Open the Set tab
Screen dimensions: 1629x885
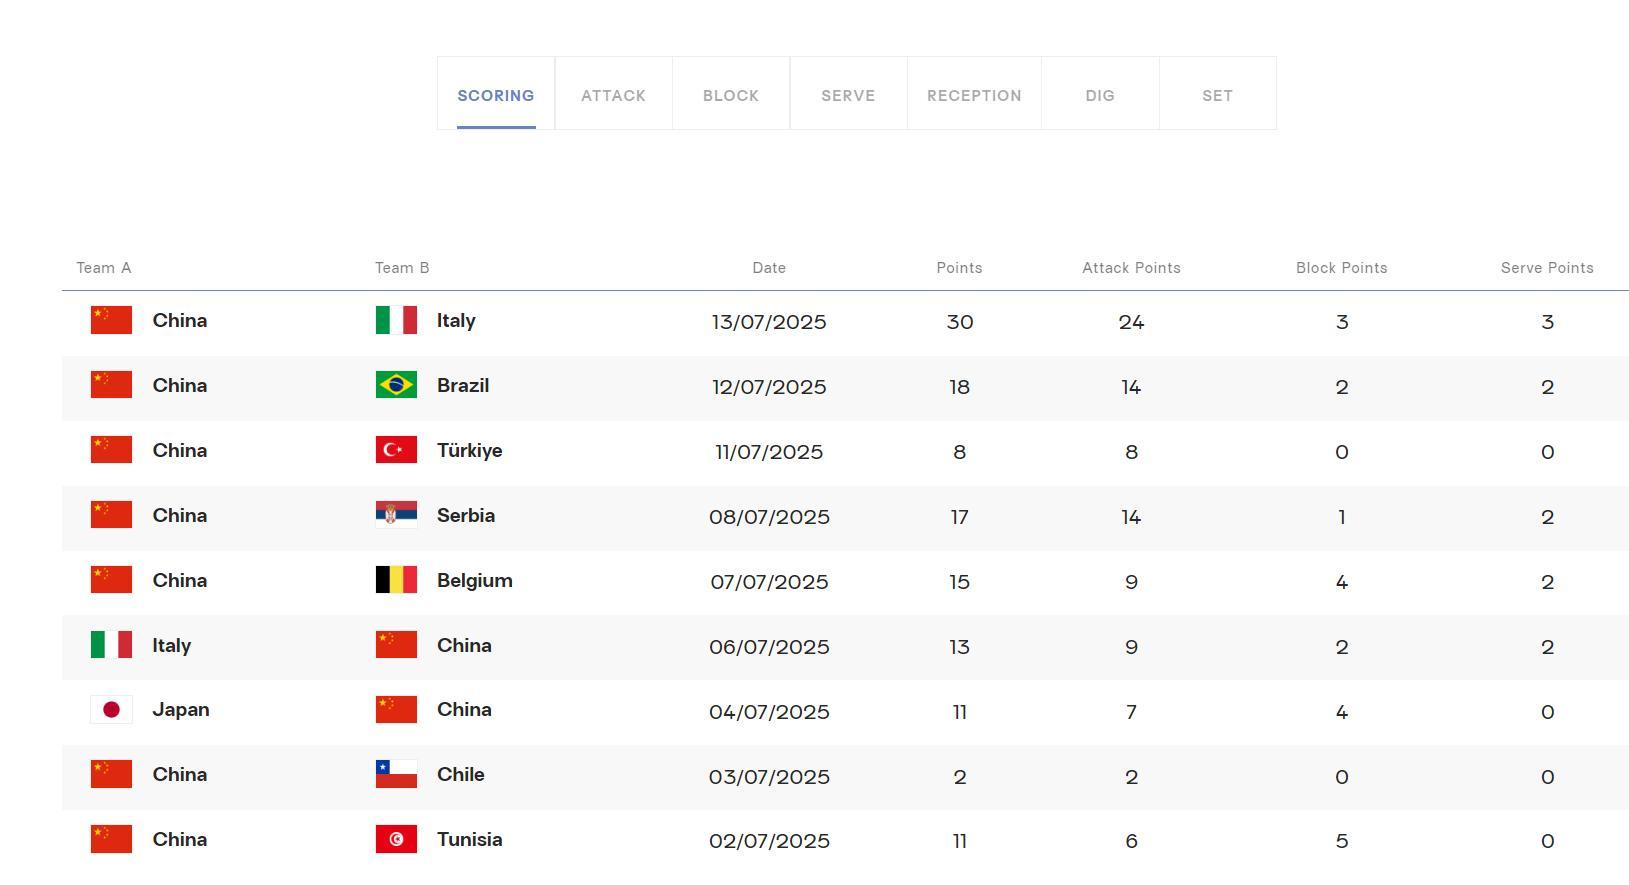point(1217,95)
